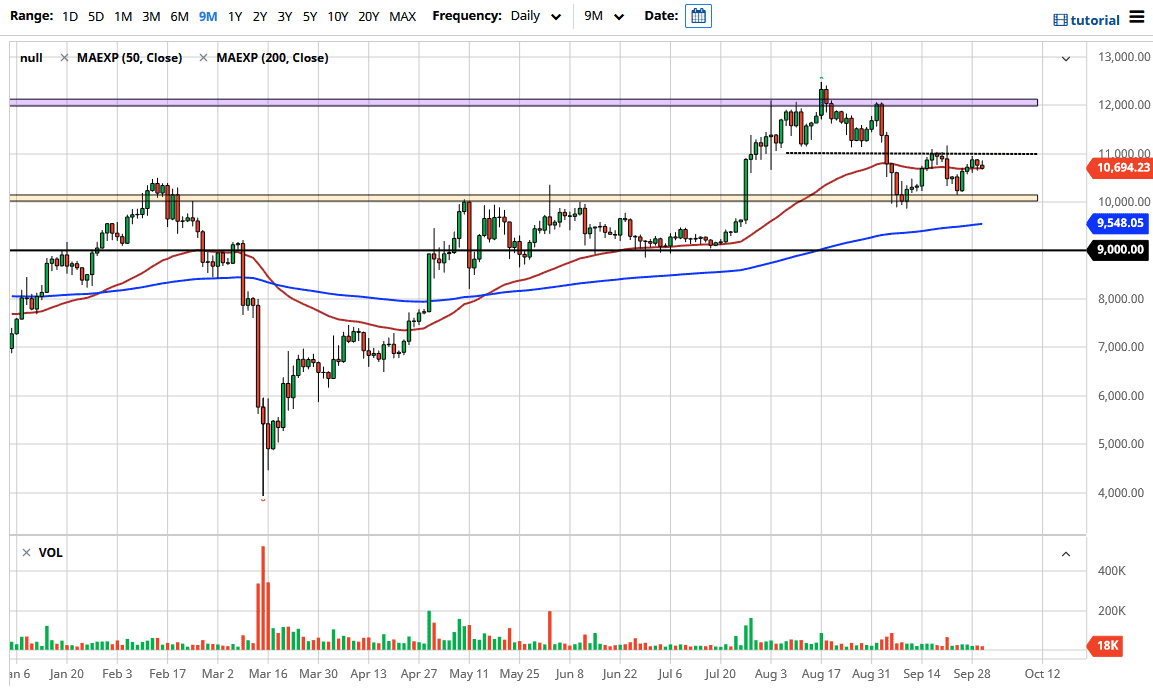Open the 9M period dropdown
The height and width of the screenshot is (689, 1153).
[x=604, y=16]
